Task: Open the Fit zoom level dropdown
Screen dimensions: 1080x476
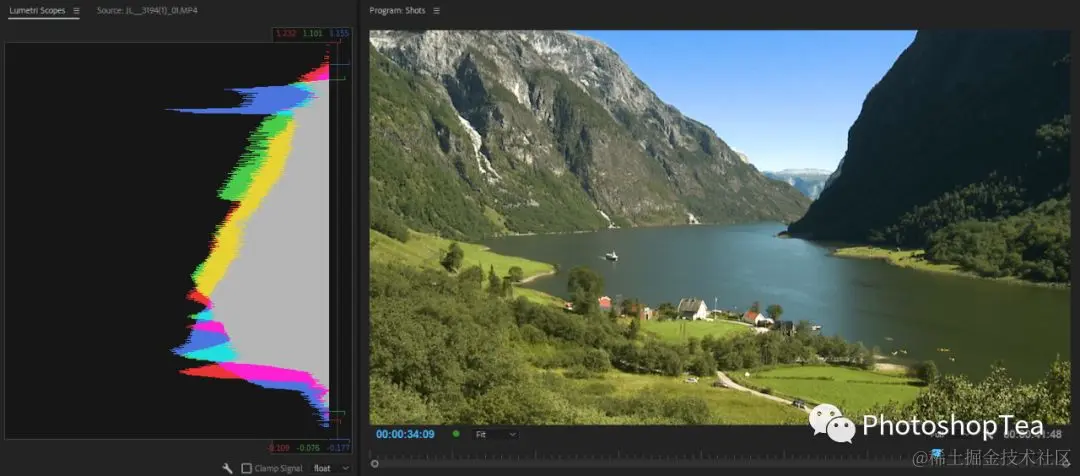Action: pyautogui.click(x=496, y=435)
